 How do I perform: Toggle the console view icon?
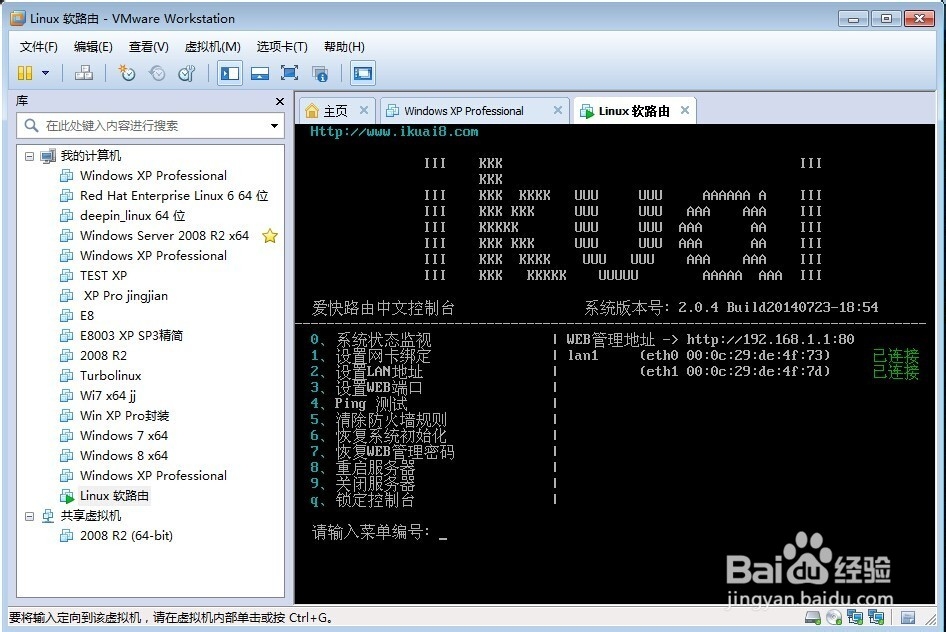(x=363, y=74)
